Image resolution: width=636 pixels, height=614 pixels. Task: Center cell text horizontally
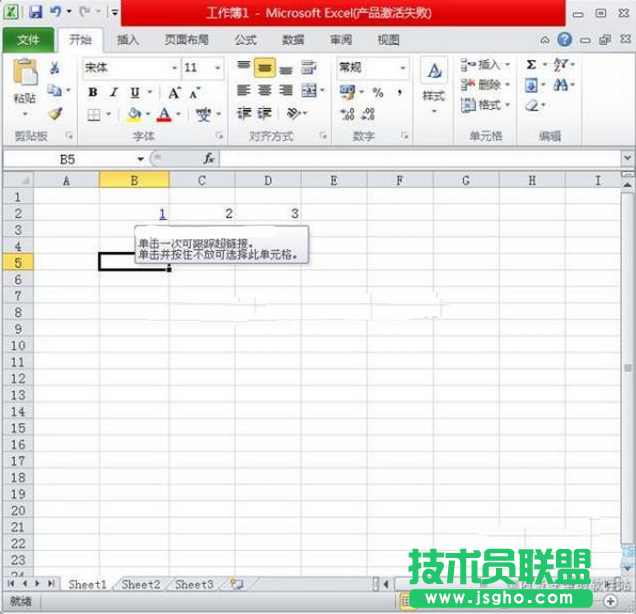point(264,90)
